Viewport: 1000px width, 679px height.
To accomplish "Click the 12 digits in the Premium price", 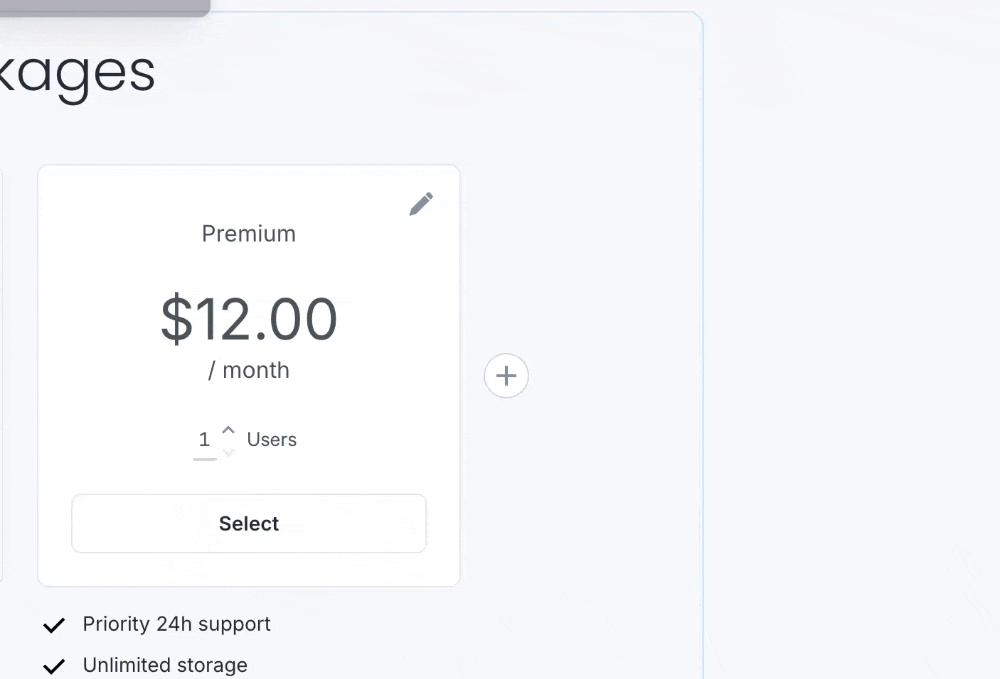I will (220, 320).
